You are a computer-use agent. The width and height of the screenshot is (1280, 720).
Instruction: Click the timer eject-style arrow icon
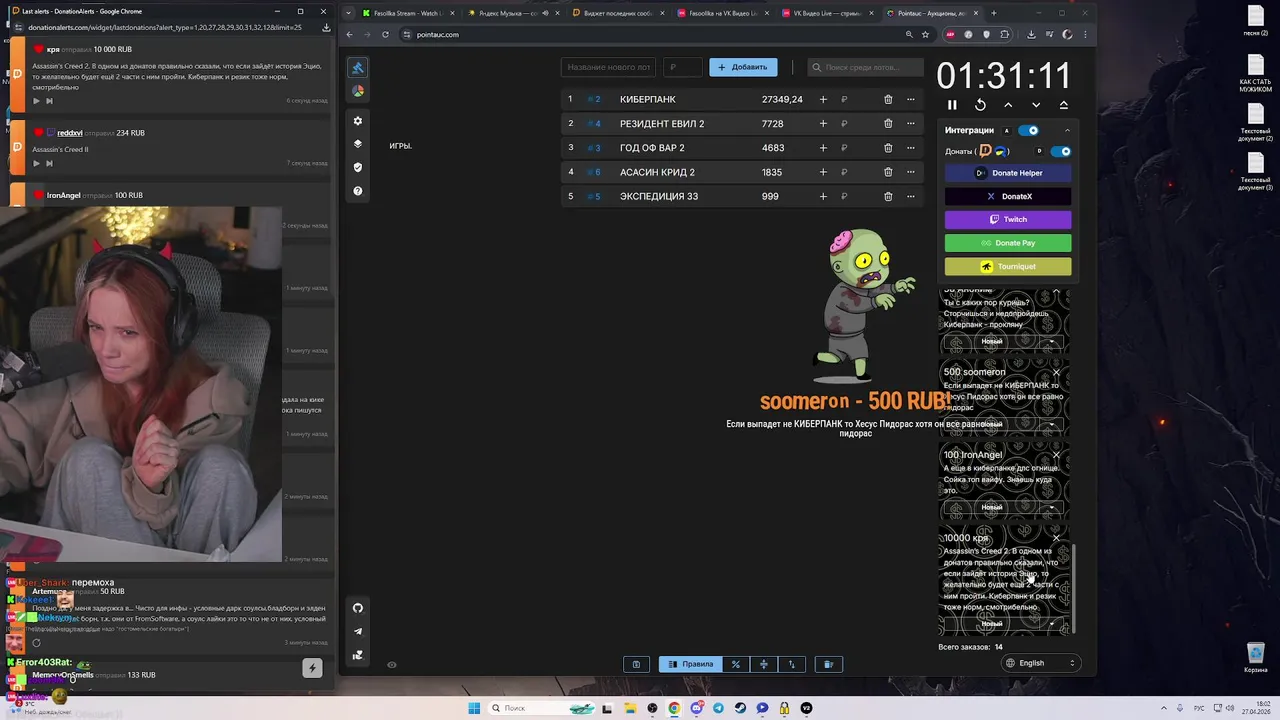pyautogui.click(x=1064, y=105)
